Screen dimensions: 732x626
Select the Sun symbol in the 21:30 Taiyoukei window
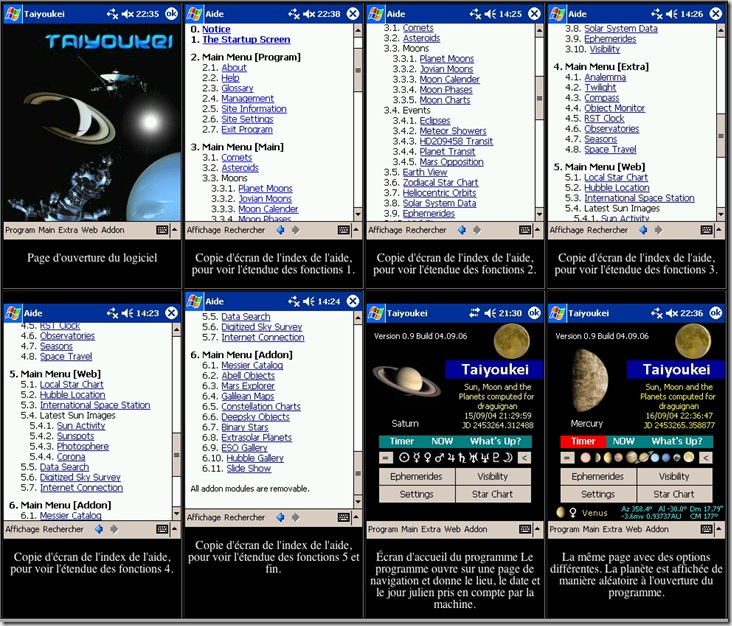pos(404,458)
